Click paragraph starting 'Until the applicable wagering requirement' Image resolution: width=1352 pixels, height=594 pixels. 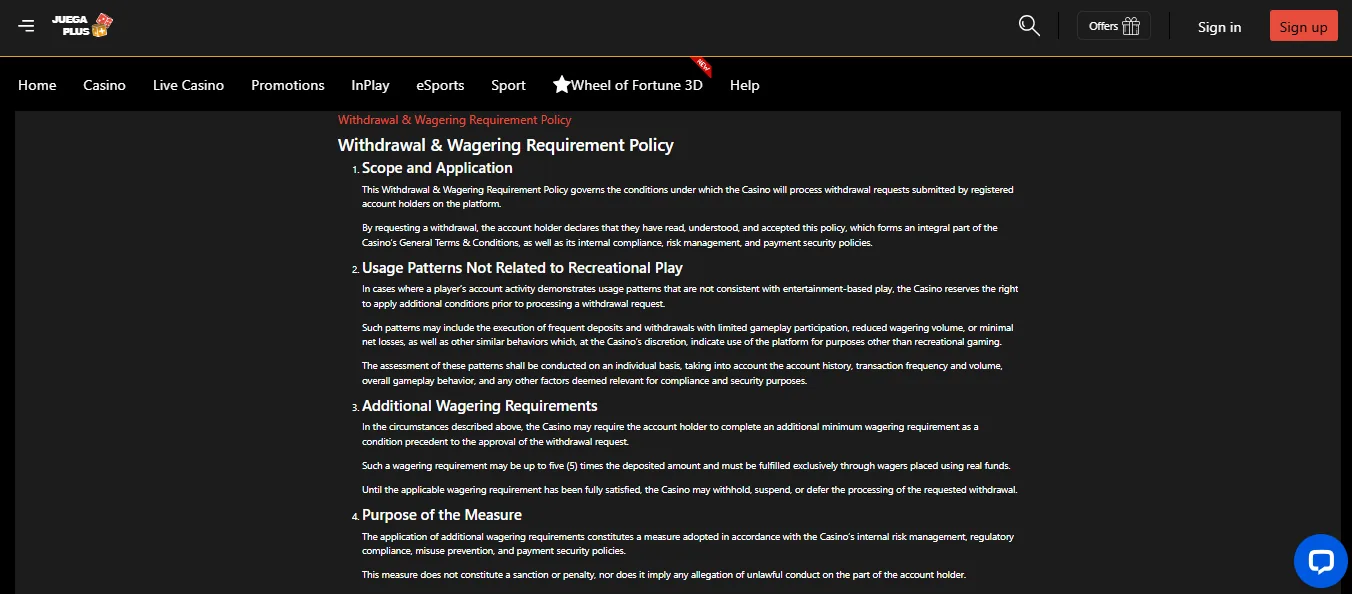point(690,490)
